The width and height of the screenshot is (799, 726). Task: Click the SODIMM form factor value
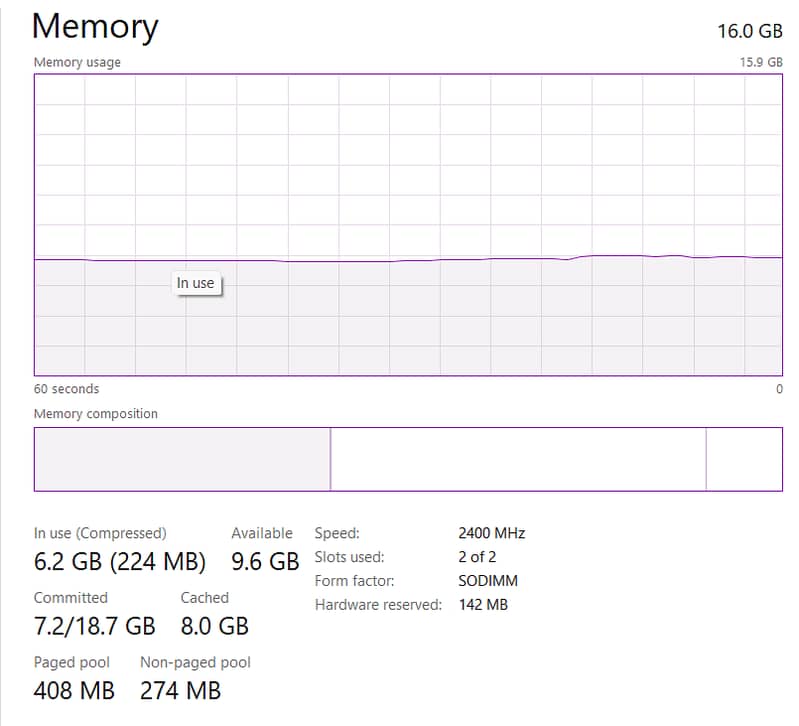coord(488,581)
